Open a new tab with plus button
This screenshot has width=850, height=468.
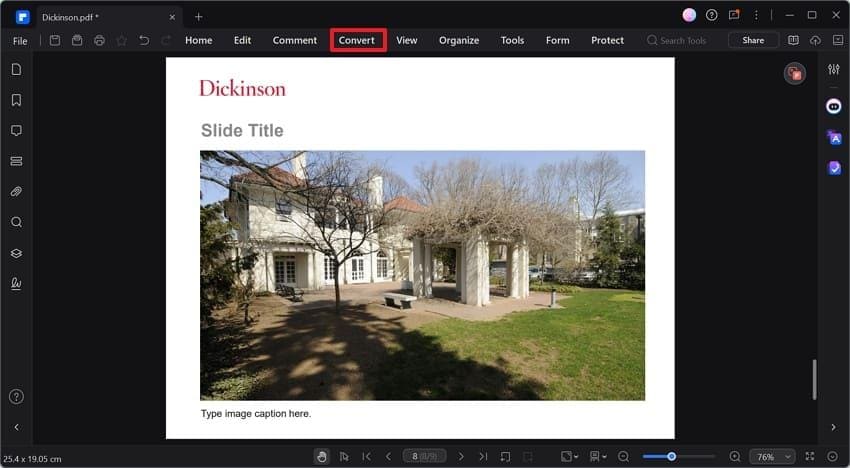198,17
